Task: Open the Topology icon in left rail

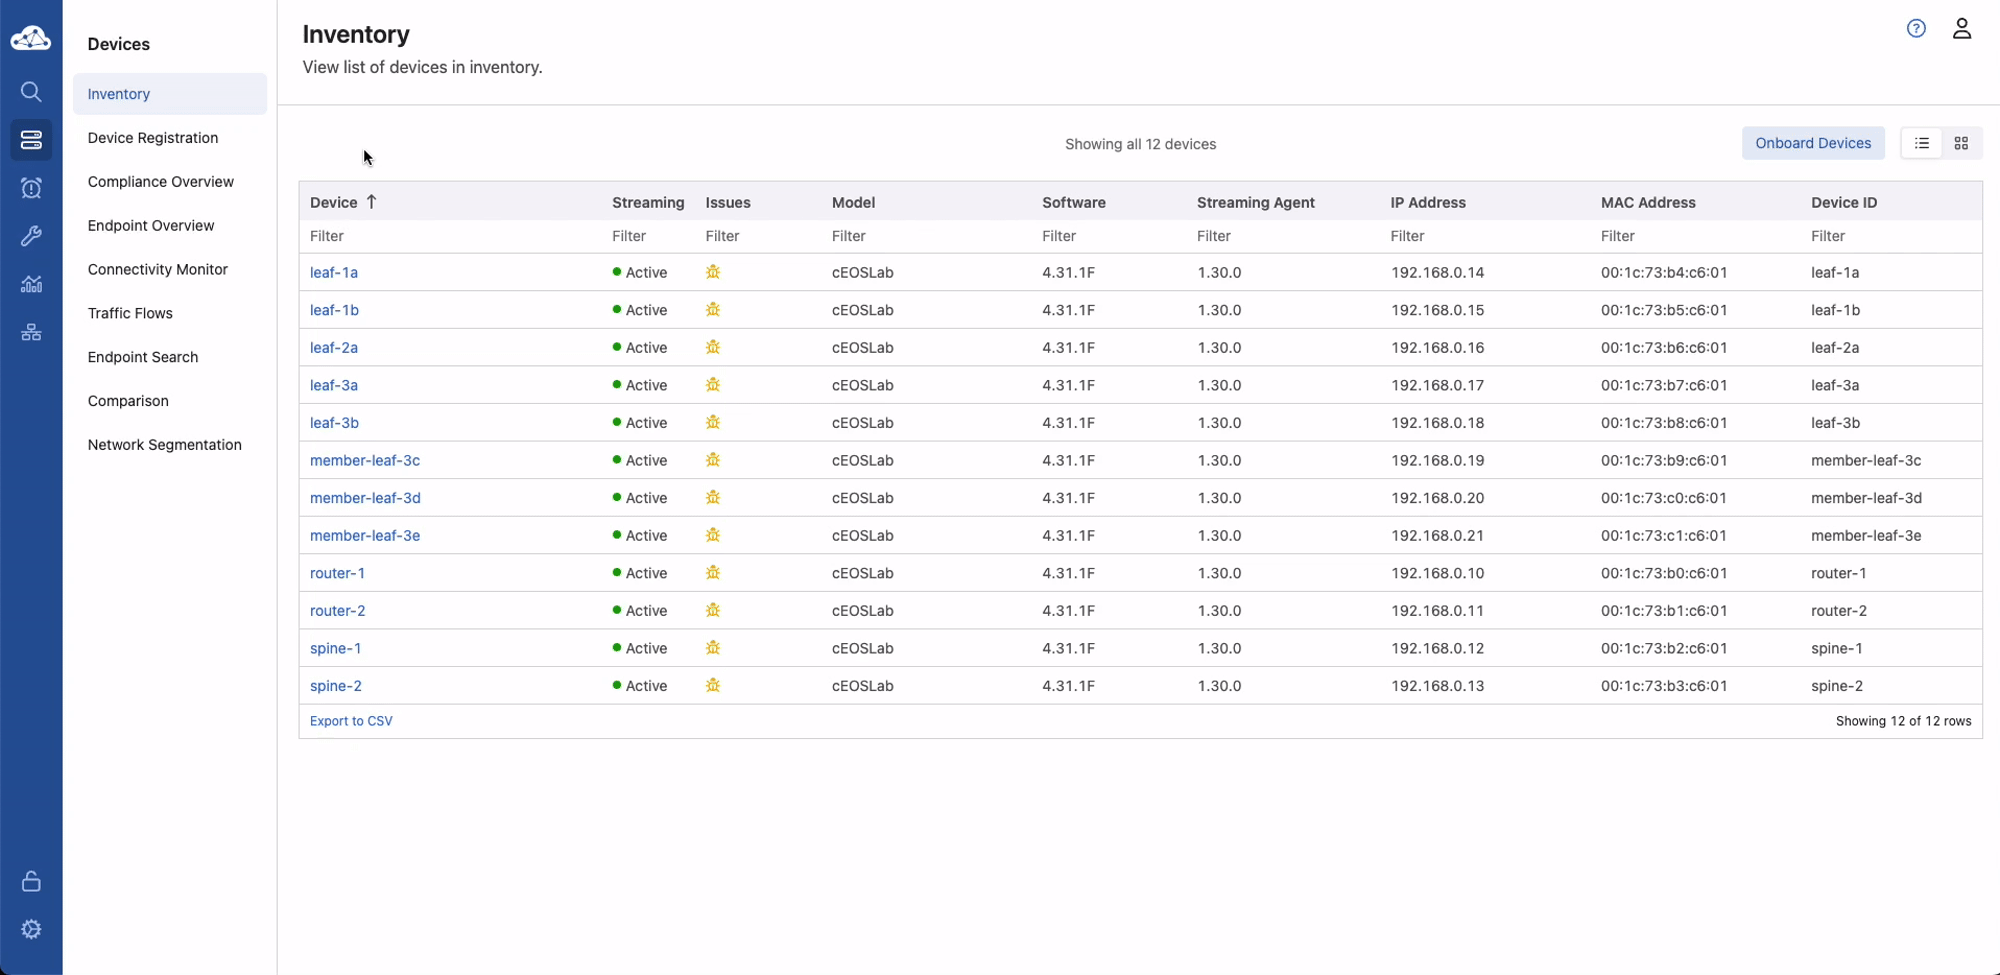Action: (x=31, y=332)
